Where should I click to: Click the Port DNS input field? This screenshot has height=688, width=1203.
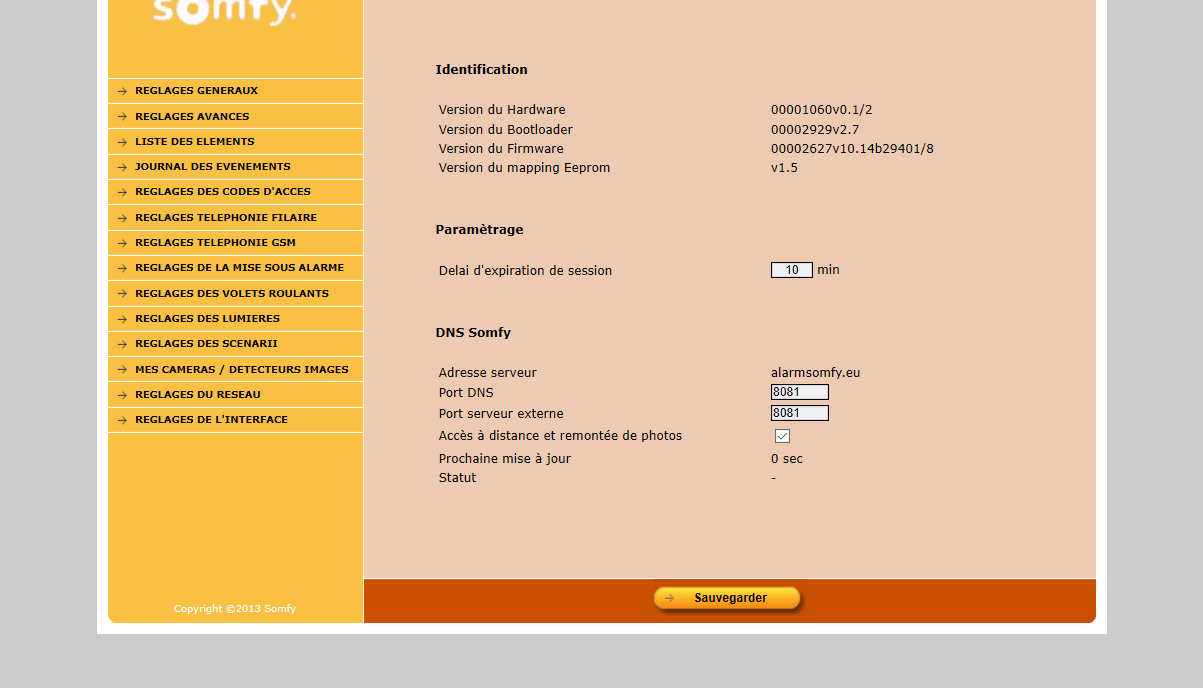(800, 392)
